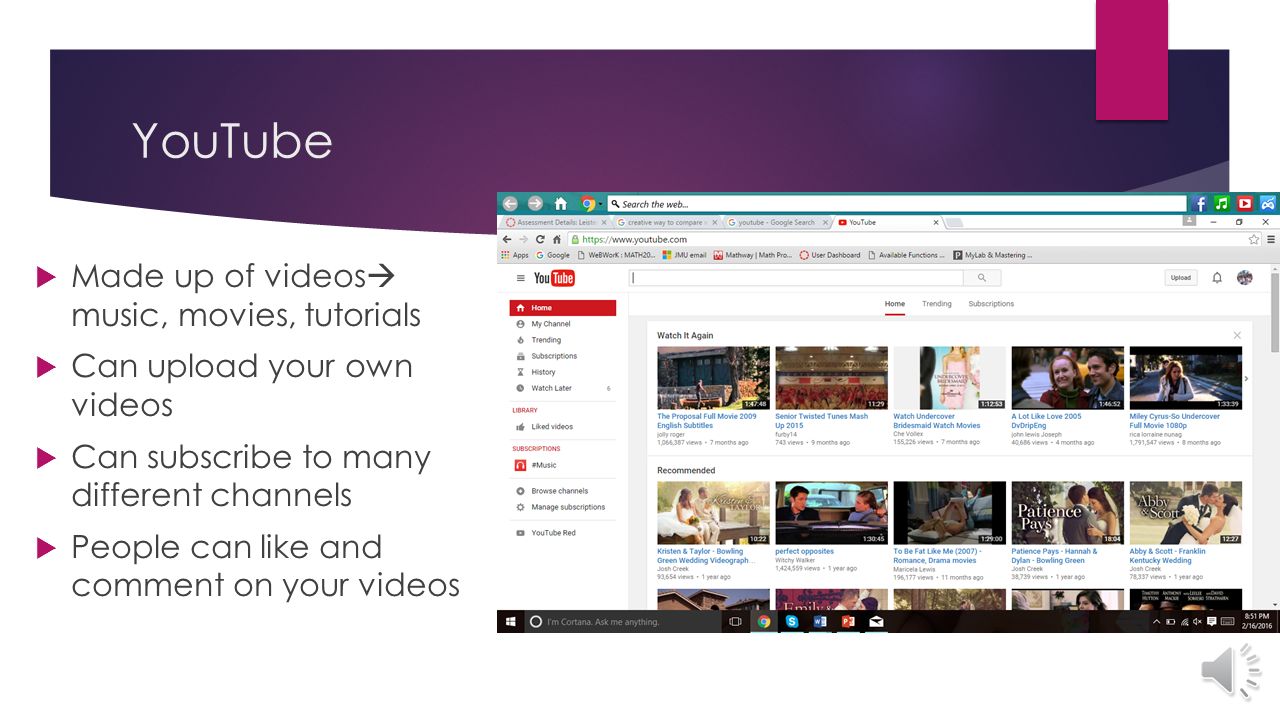
Task: Switch to 'creative way to compare' tab
Action: click(666, 222)
